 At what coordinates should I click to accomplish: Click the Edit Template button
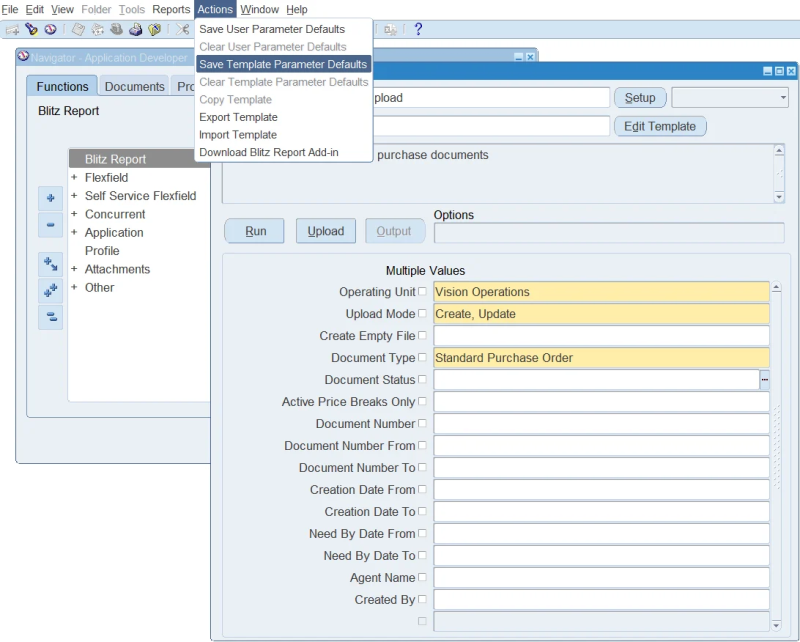(660, 126)
